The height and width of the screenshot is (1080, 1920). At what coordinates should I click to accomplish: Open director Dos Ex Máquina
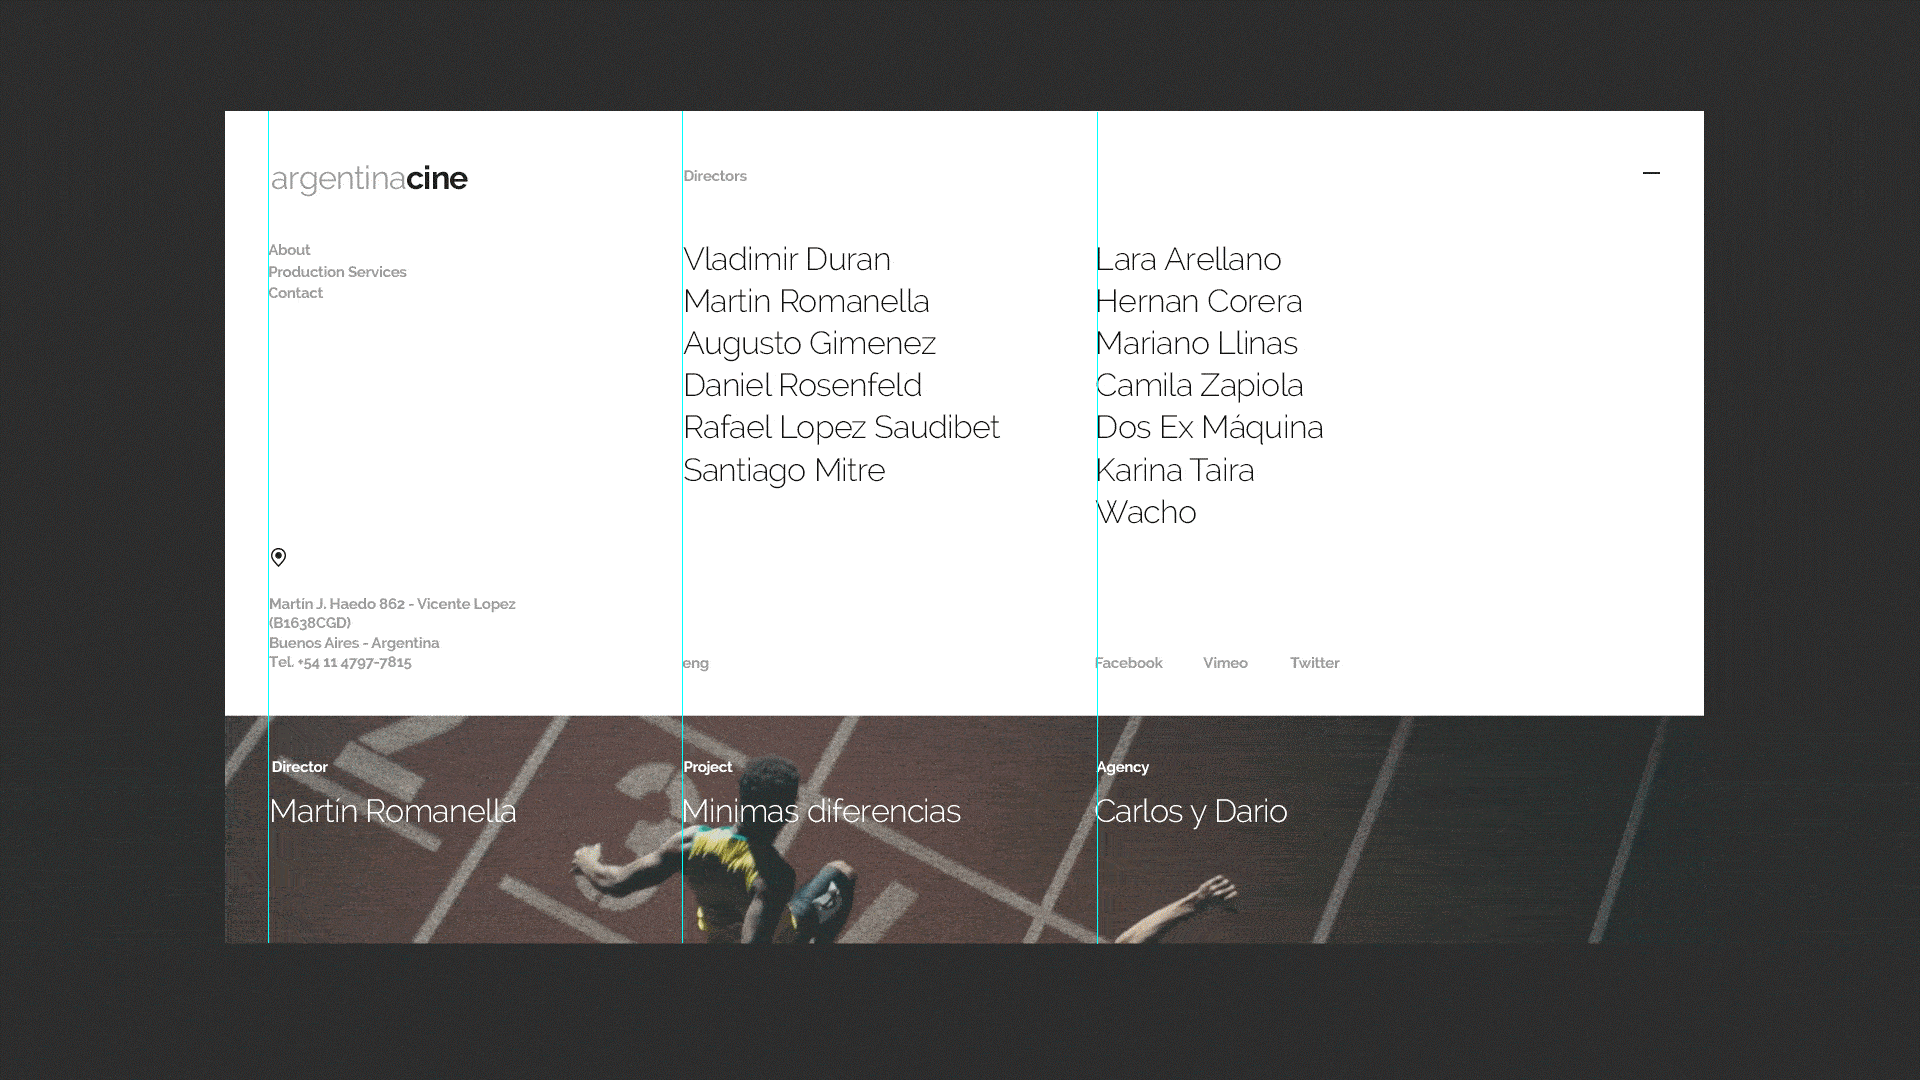pyautogui.click(x=1209, y=427)
